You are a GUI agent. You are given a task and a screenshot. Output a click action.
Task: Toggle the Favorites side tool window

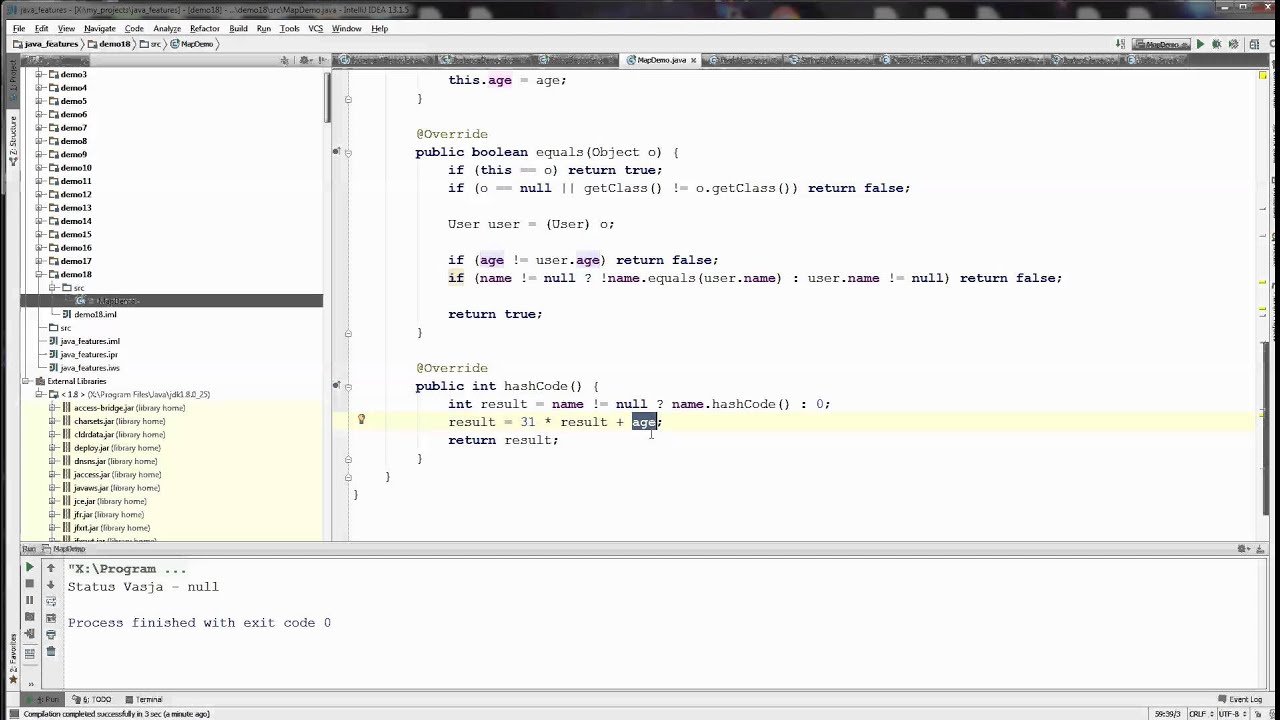click(x=13, y=660)
